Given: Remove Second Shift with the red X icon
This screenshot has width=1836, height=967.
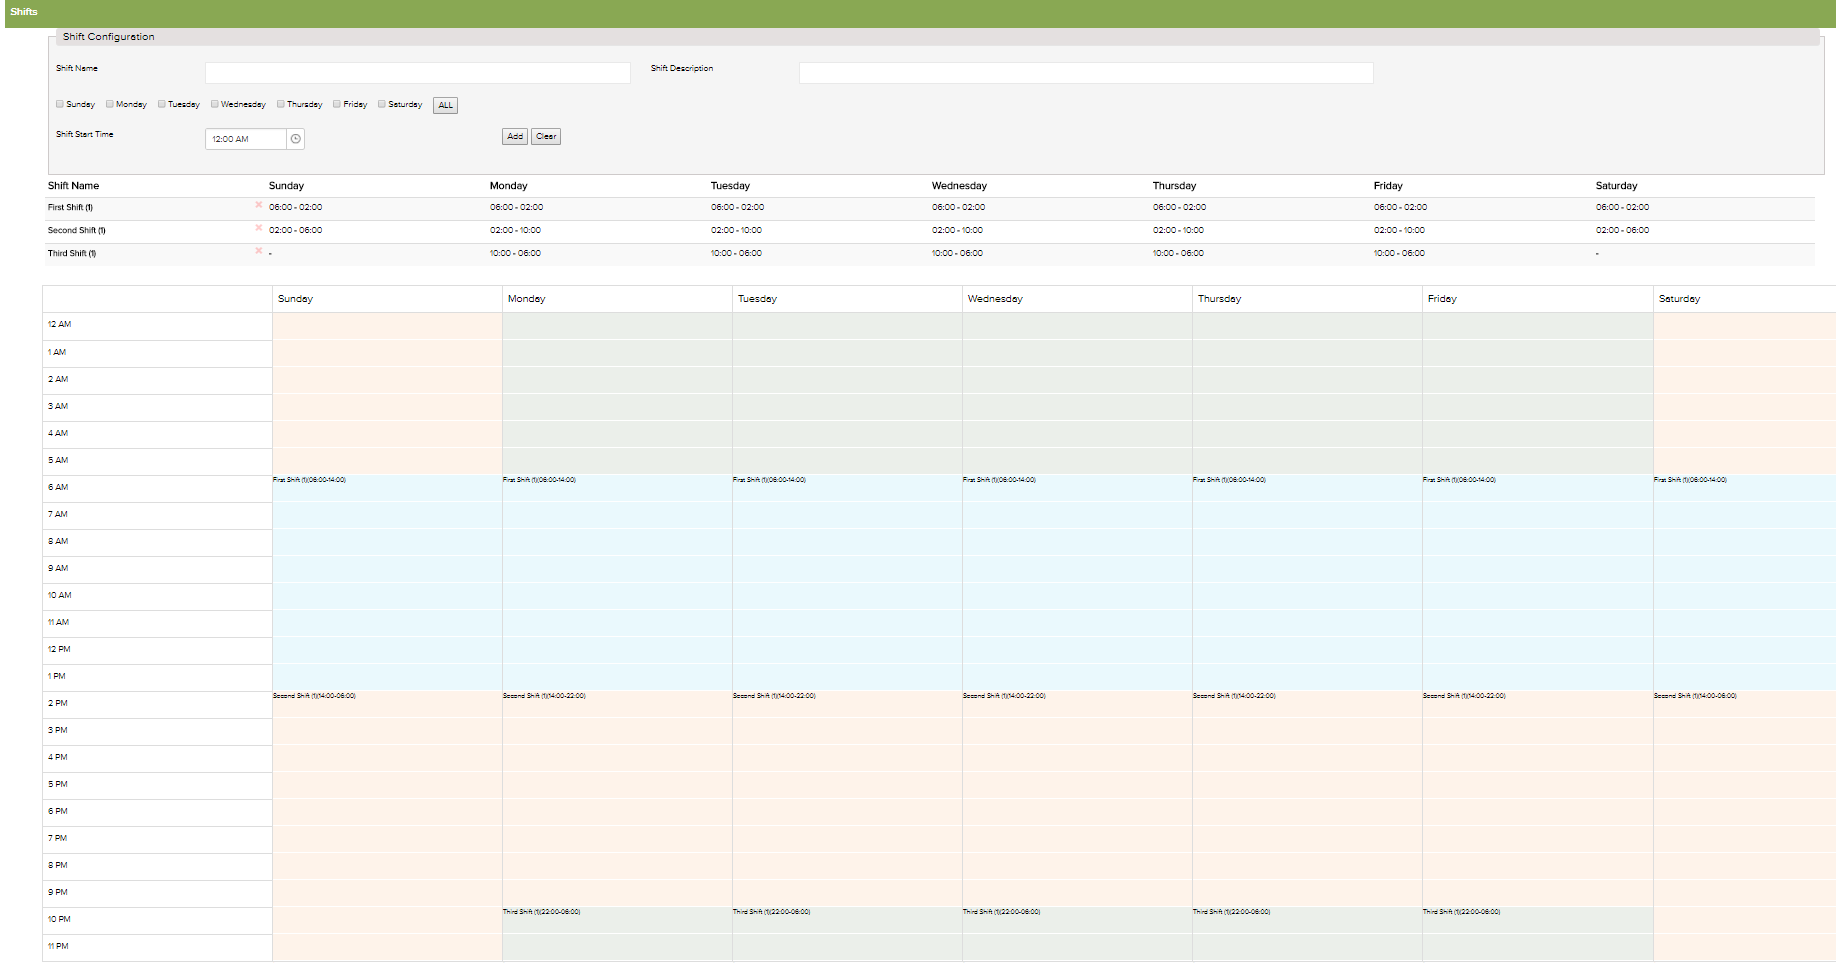Looking at the screenshot, I should pos(258,228).
